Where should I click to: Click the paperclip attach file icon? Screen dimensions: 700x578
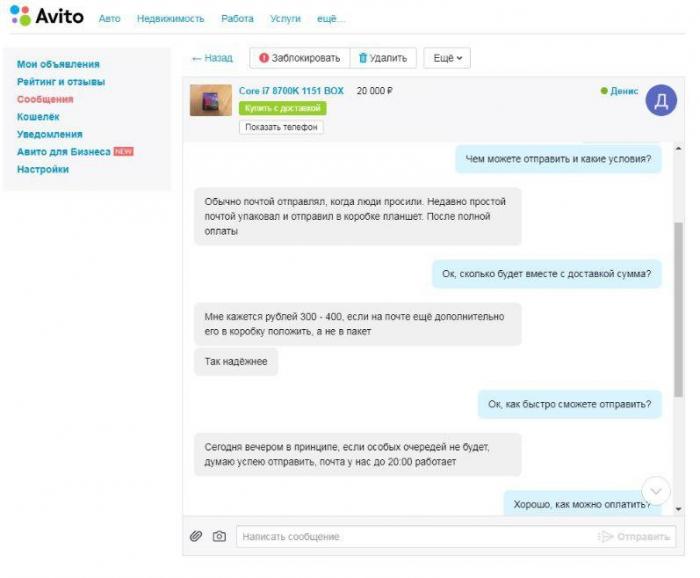(196, 536)
